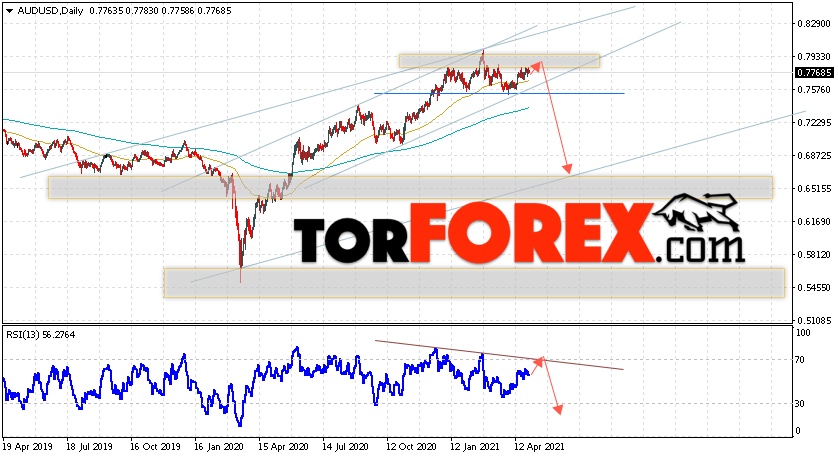Select the AUDUSD,Daily chart title
This screenshot has width=838, height=458.
coord(50,11)
